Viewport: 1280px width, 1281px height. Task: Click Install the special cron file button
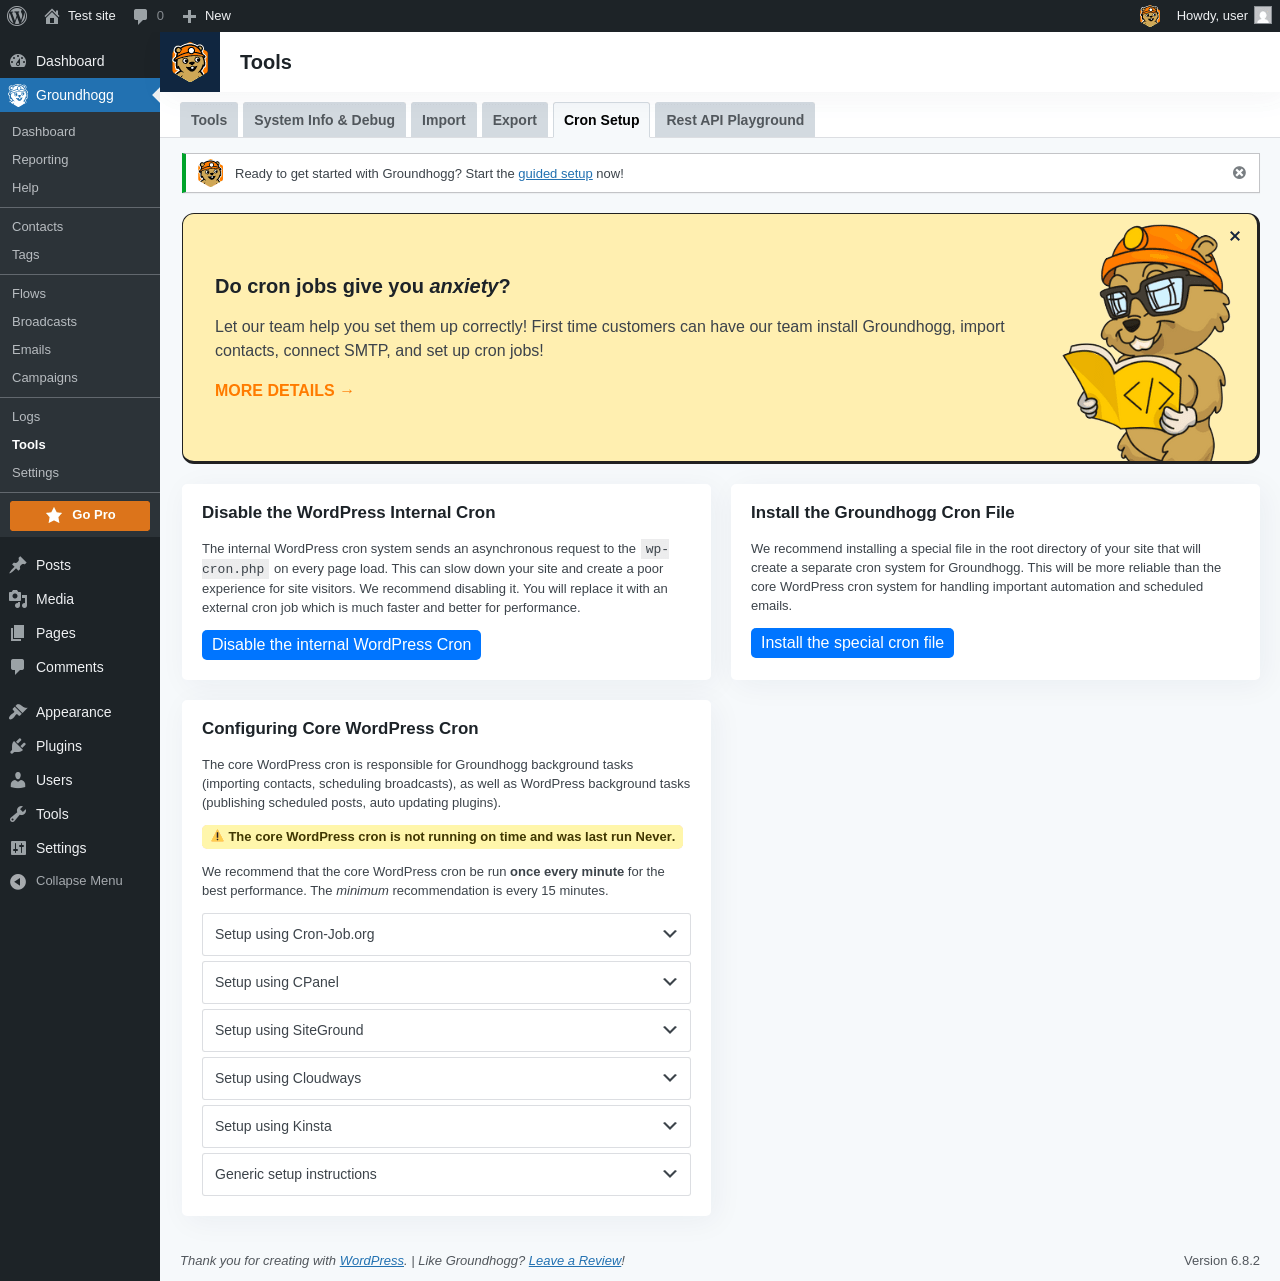pyautogui.click(x=852, y=643)
